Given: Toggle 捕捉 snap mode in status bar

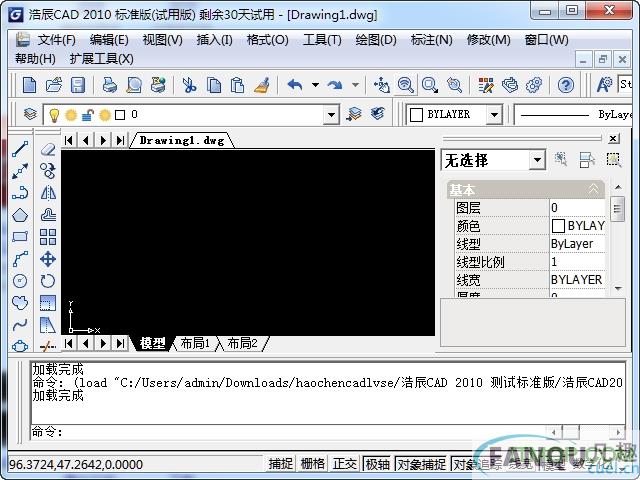Looking at the screenshot, I should (281, 464).
